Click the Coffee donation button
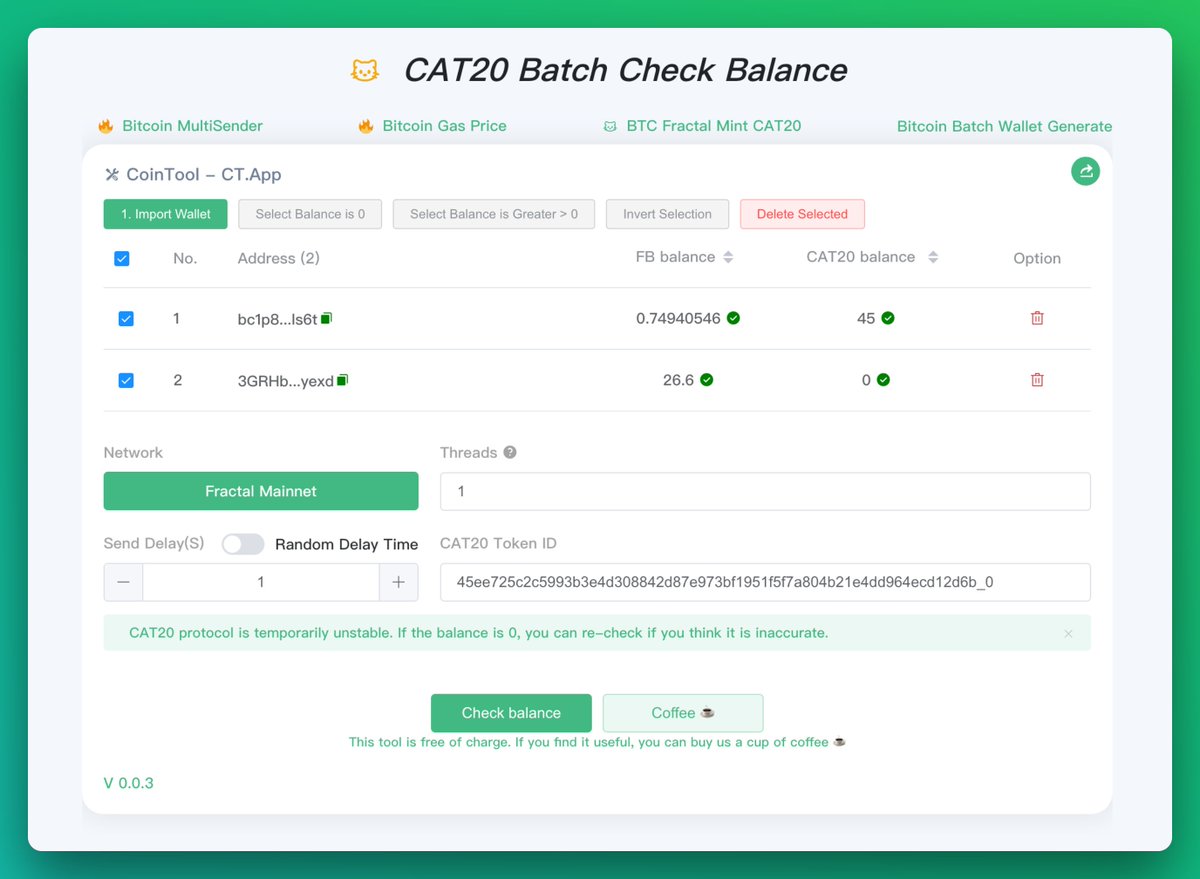The width and height of the screenshot is (1200, 879). coord(682,713)
